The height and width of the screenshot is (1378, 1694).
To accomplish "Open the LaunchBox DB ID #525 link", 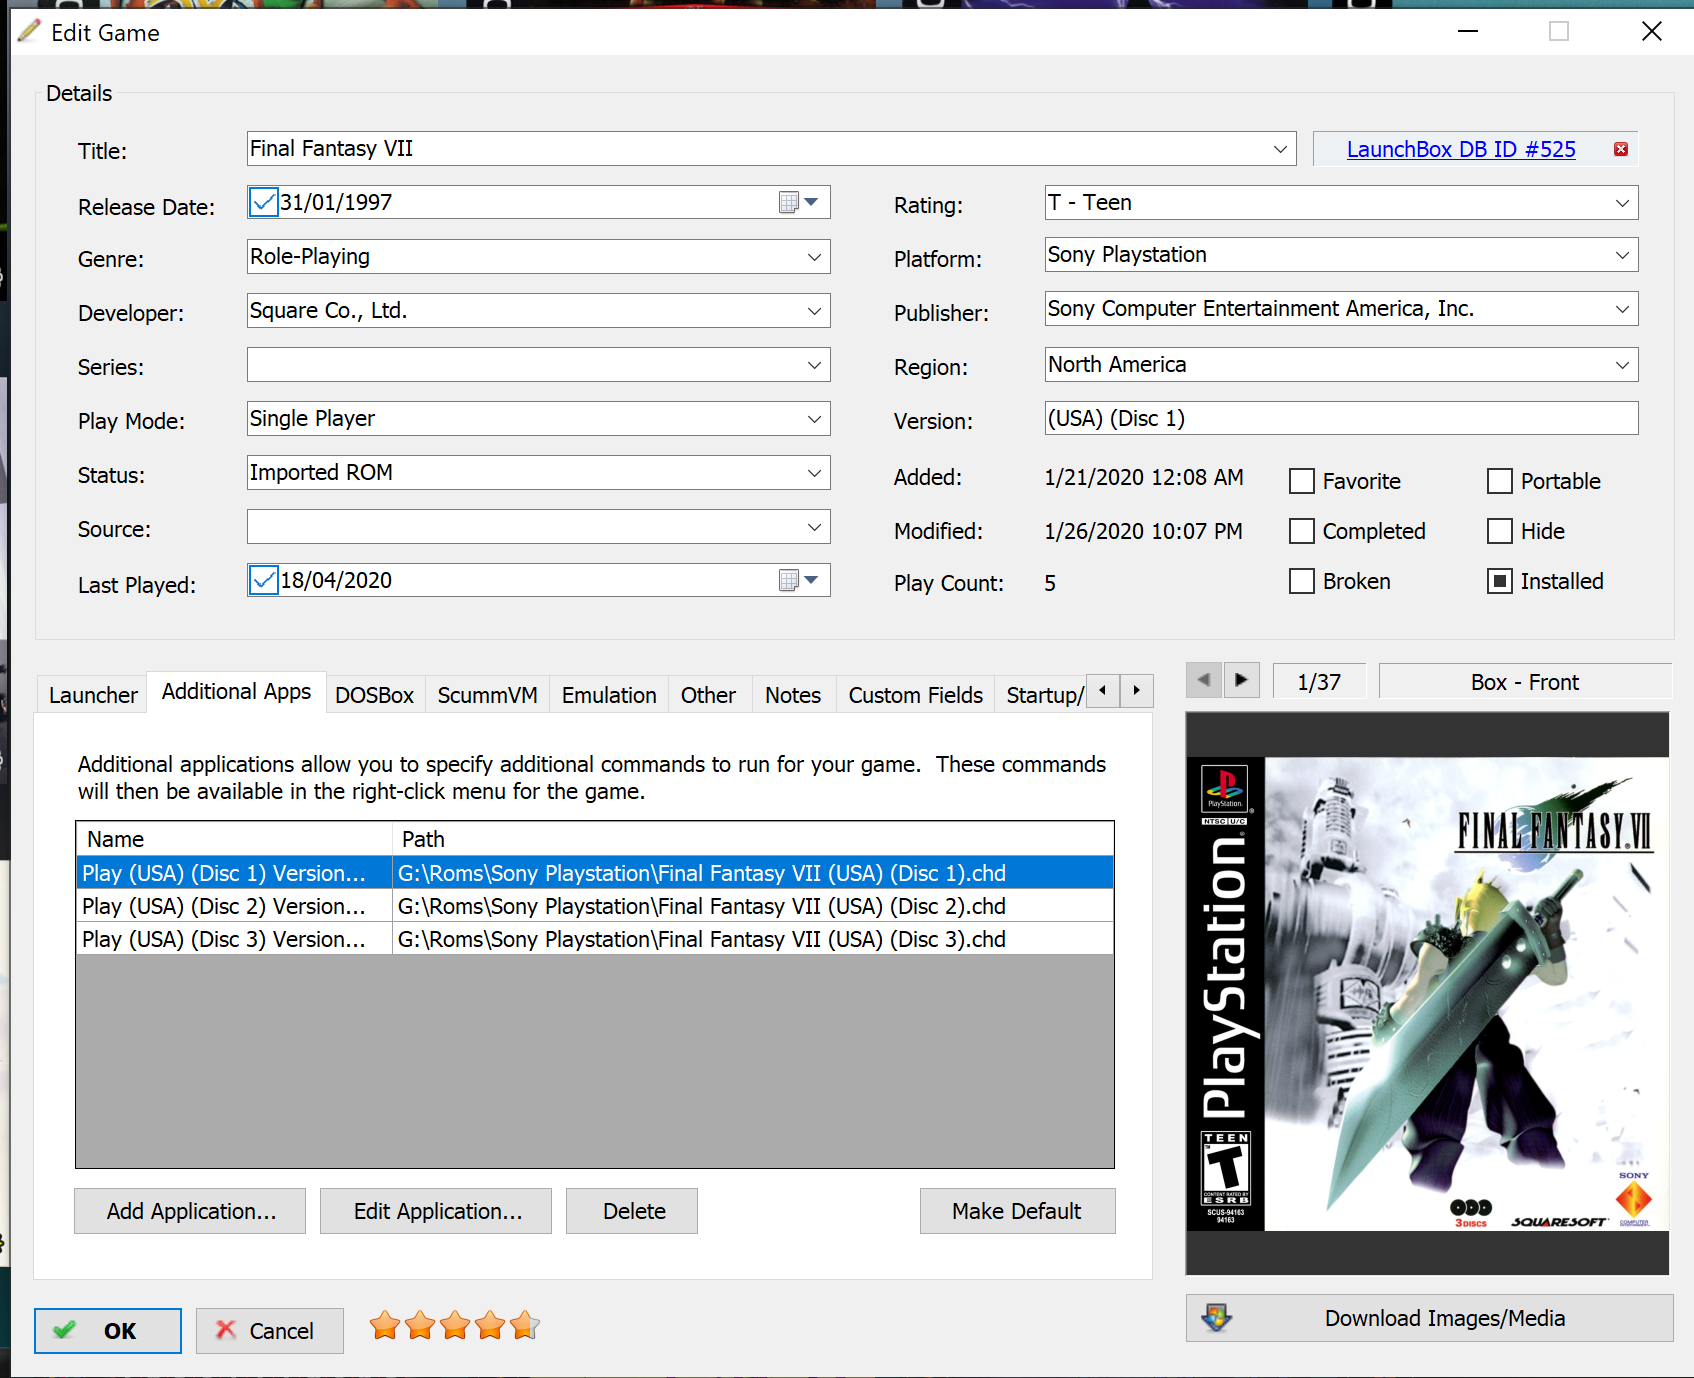I will [1461, 149].
